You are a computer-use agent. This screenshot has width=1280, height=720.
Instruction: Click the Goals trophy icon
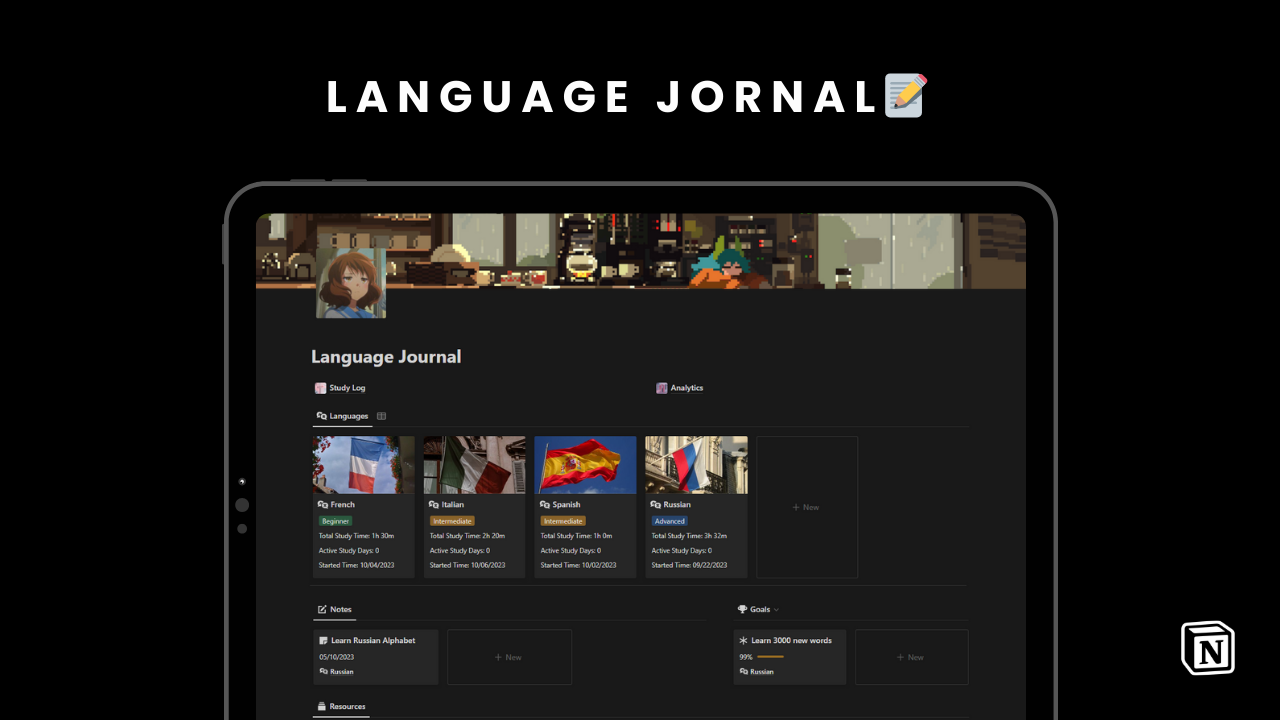click(742, 609)
